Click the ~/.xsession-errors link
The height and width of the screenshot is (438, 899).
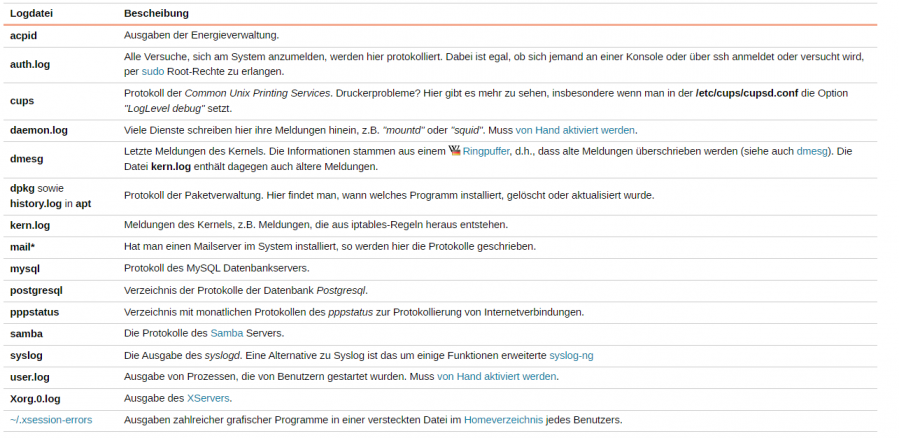pos(51,420)
